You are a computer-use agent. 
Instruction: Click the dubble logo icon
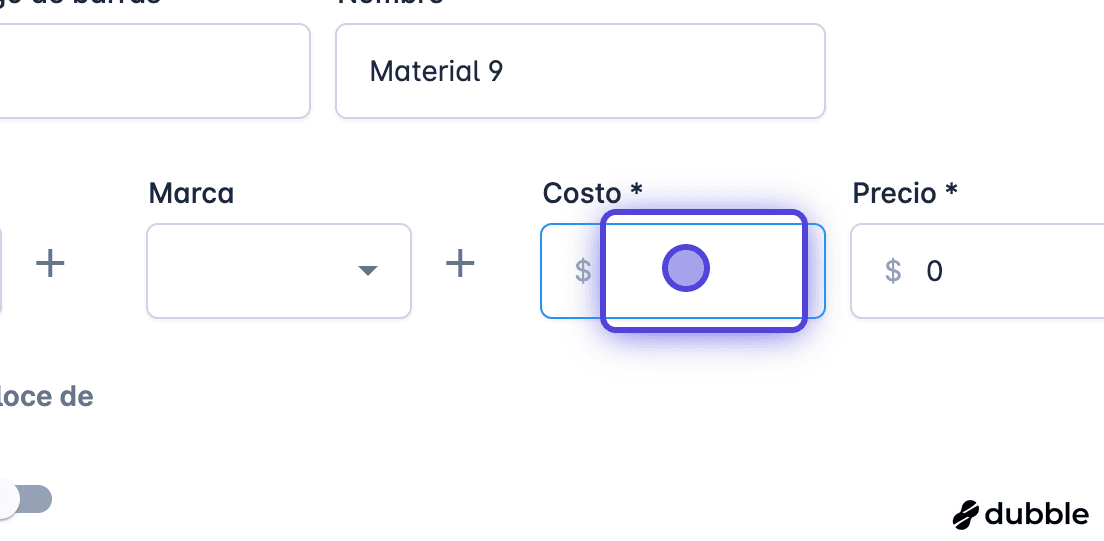coord(966,515)
